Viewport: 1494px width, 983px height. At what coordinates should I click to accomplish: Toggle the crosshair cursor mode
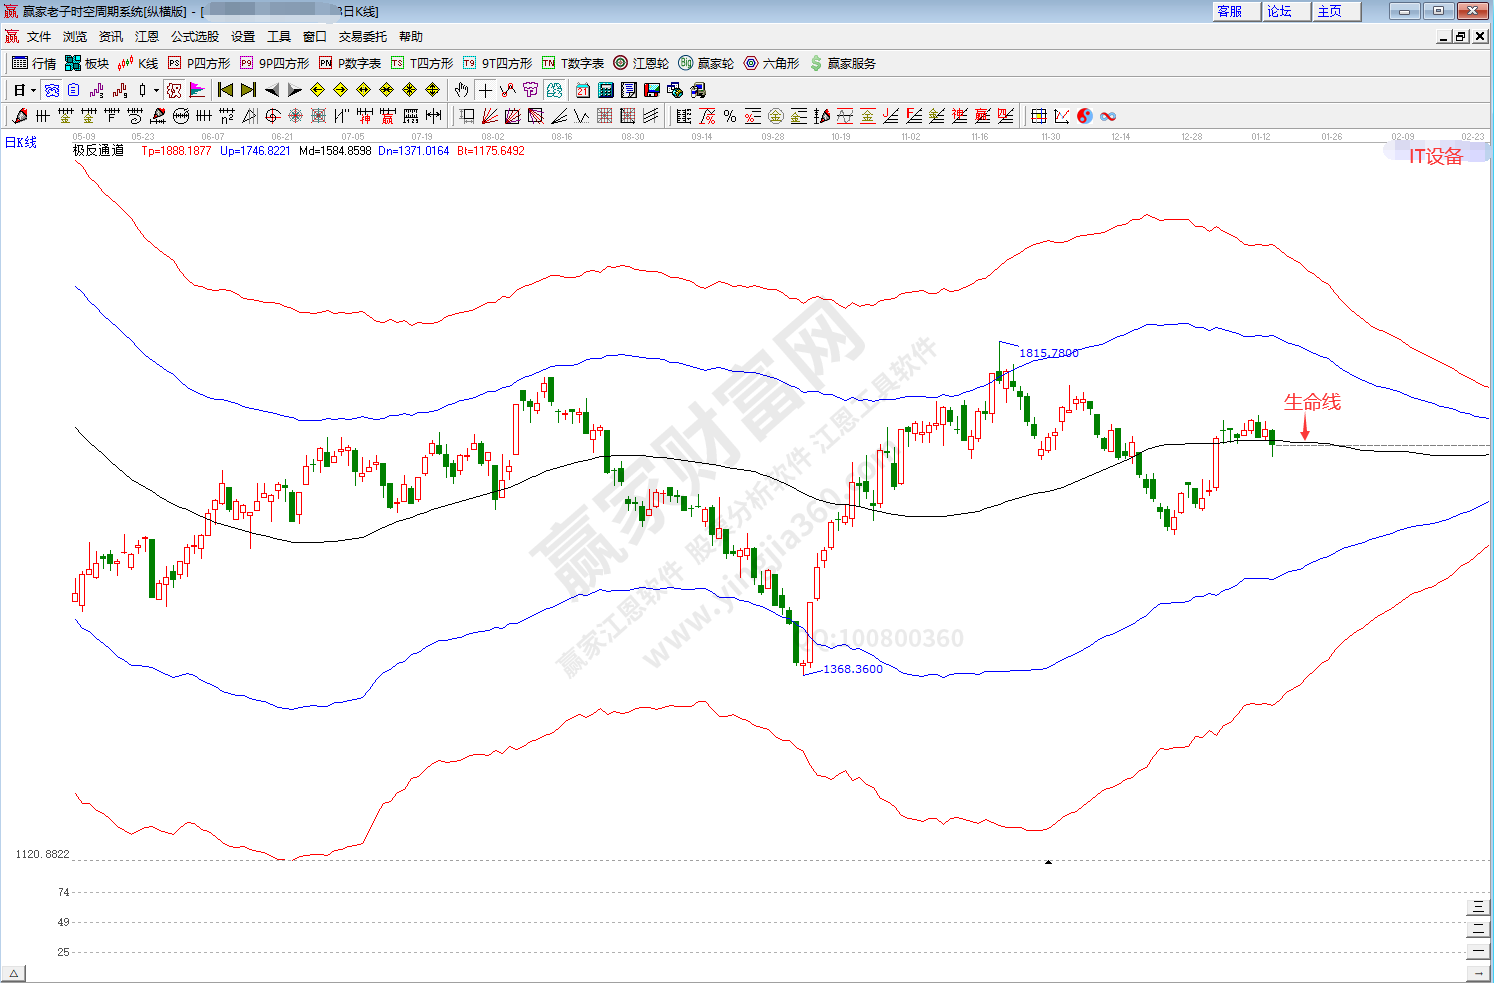coord(485,90)
